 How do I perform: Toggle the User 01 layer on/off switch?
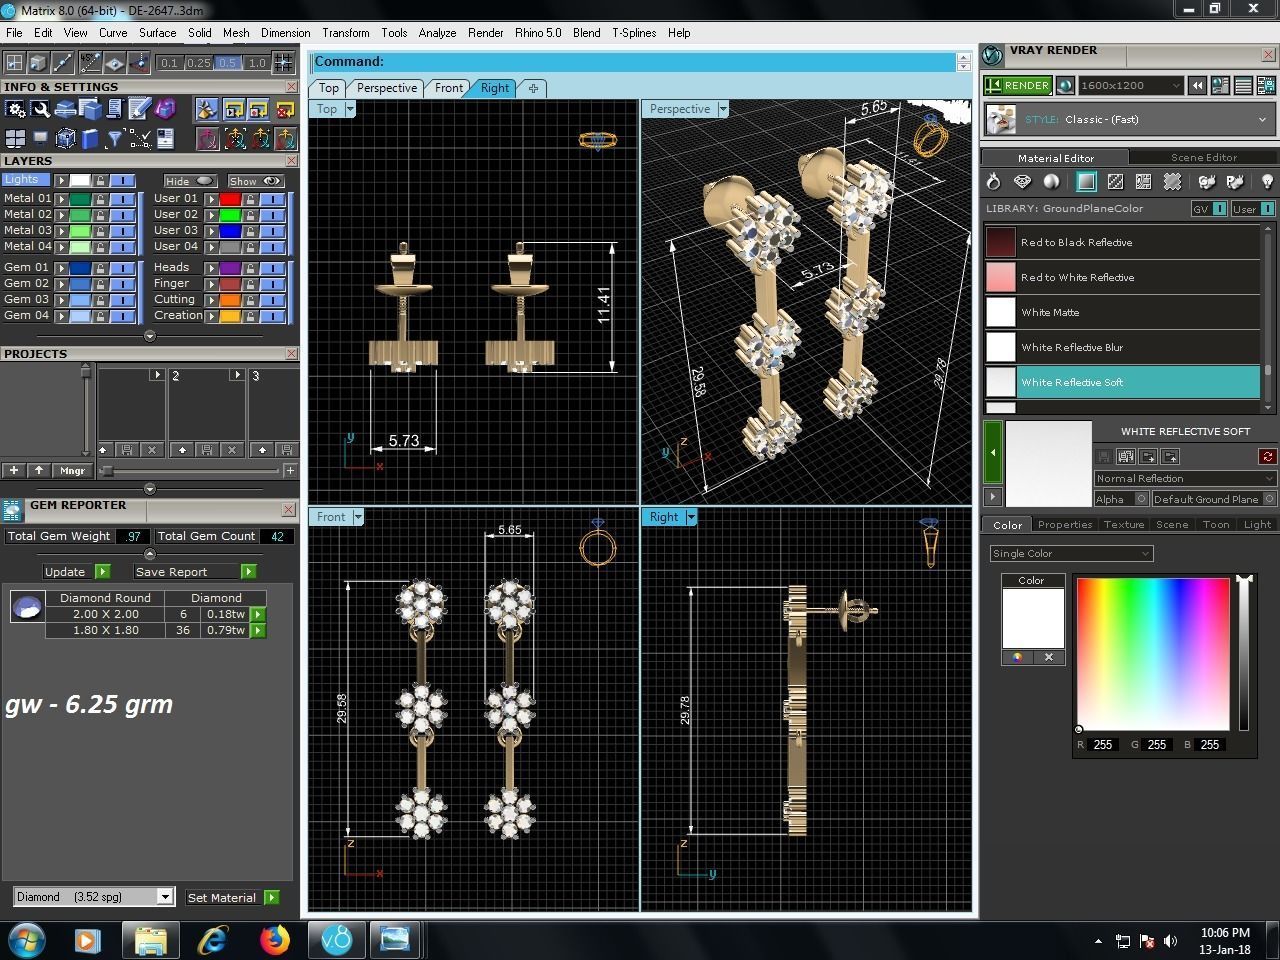[x=272, y=199]
